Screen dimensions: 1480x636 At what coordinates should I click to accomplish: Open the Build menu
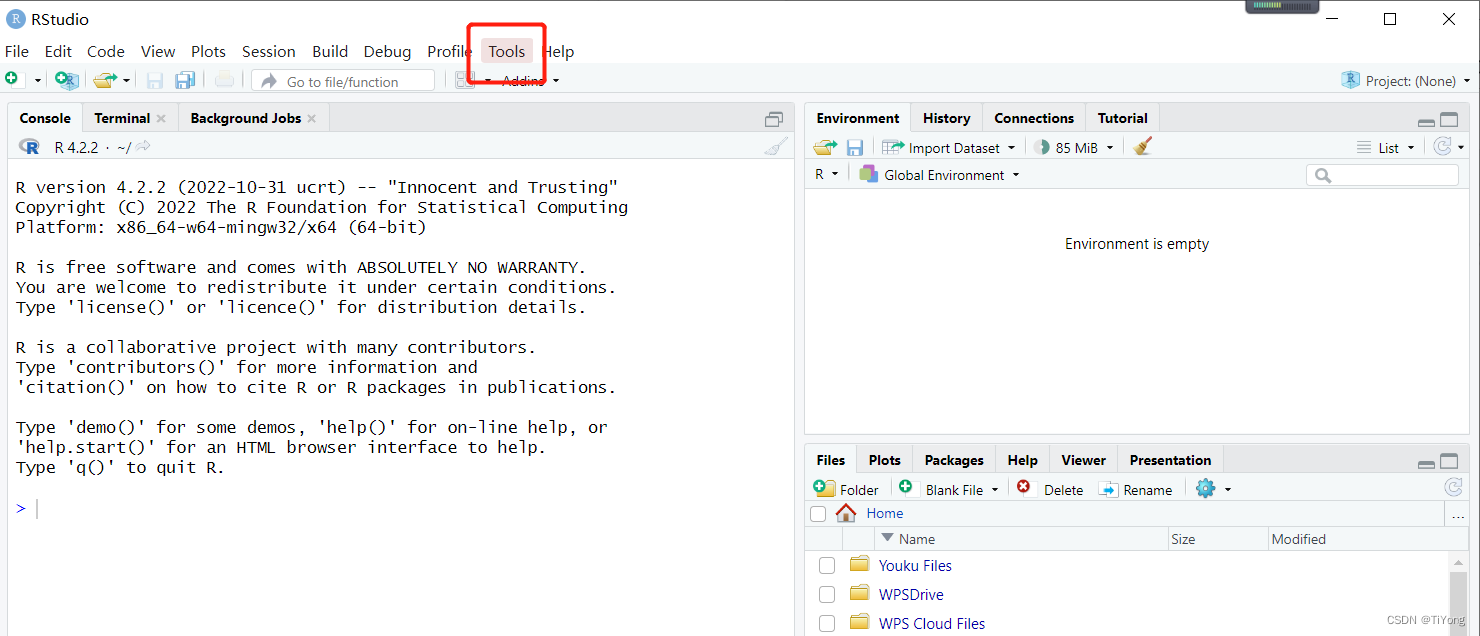coord(330,51)
